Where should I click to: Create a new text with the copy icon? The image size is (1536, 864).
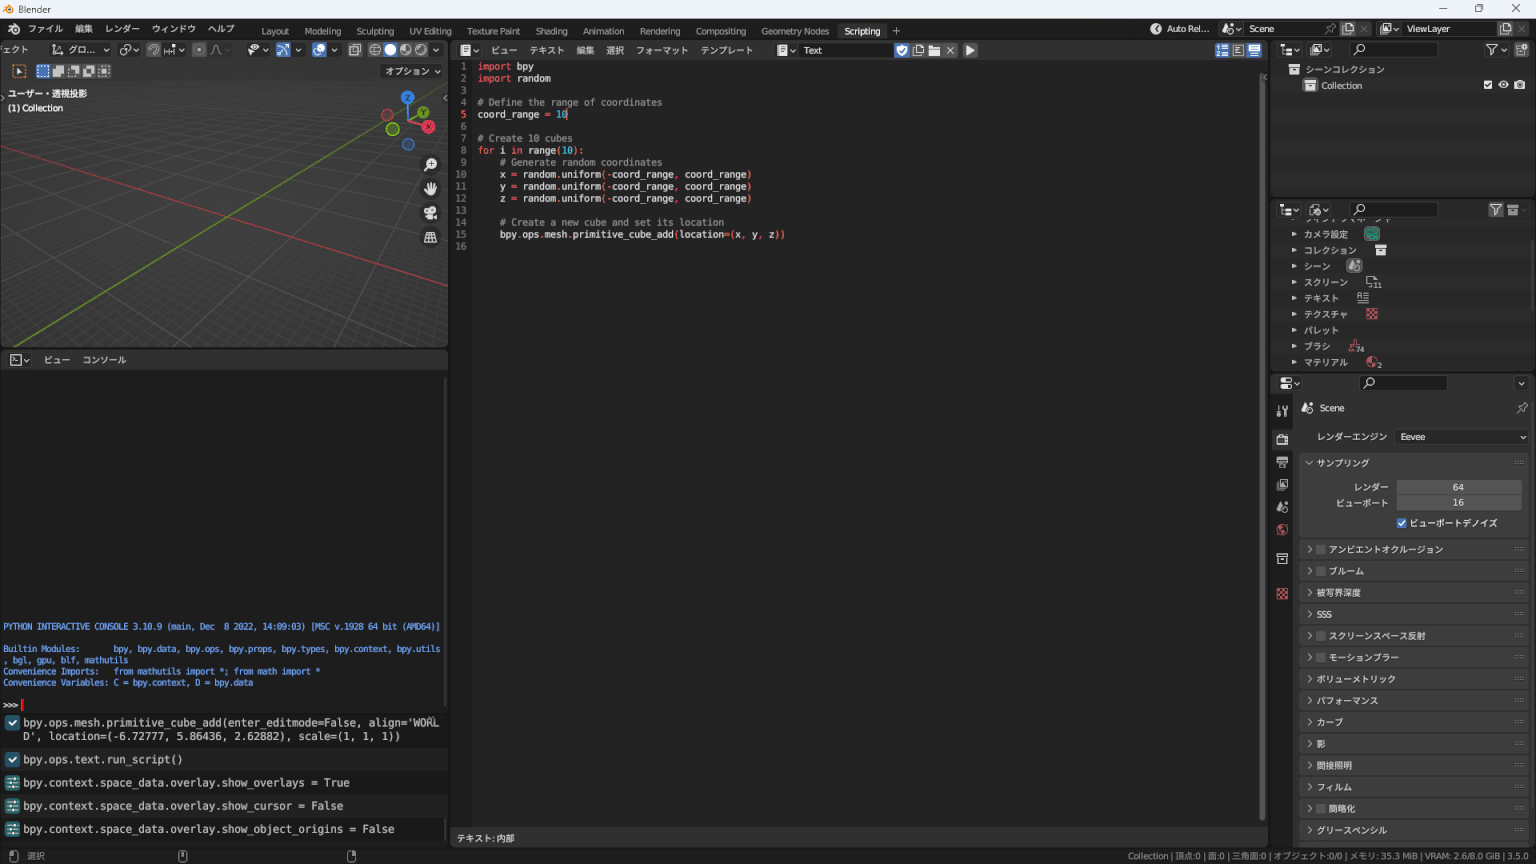coord(918,49)
